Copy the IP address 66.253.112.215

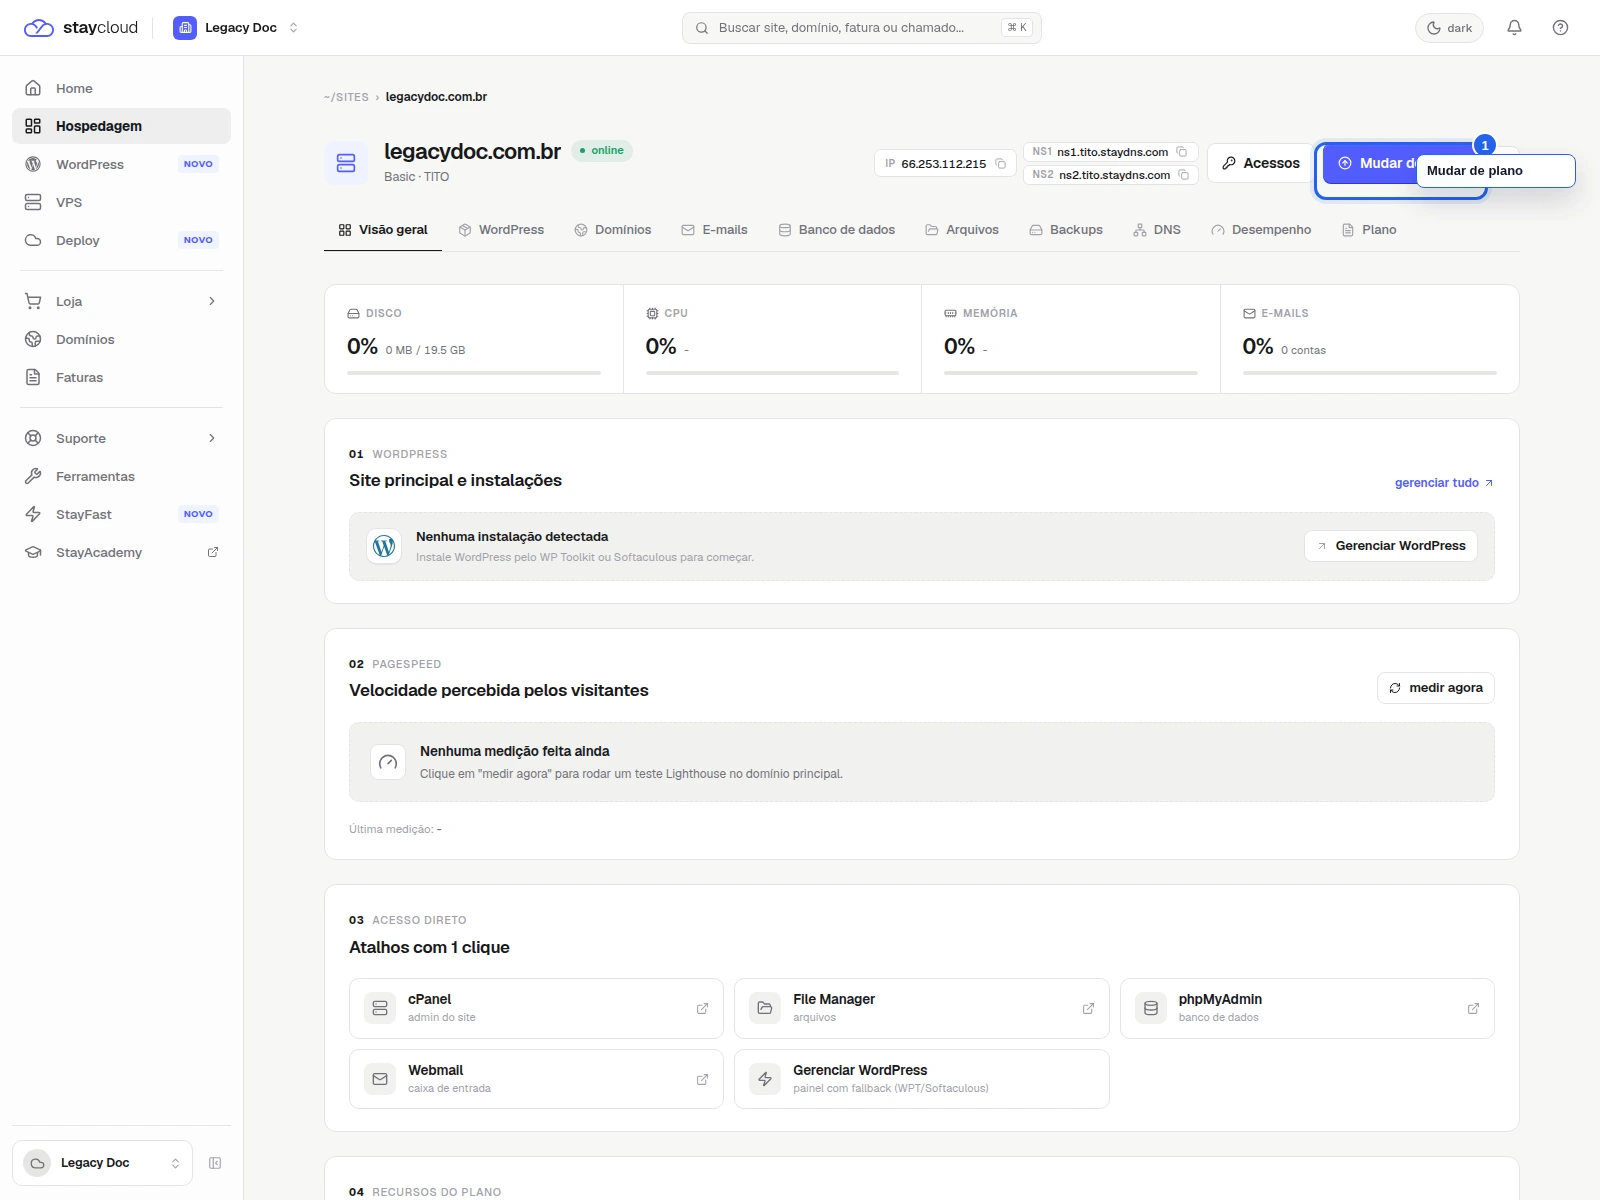[x=1000, y=164]
